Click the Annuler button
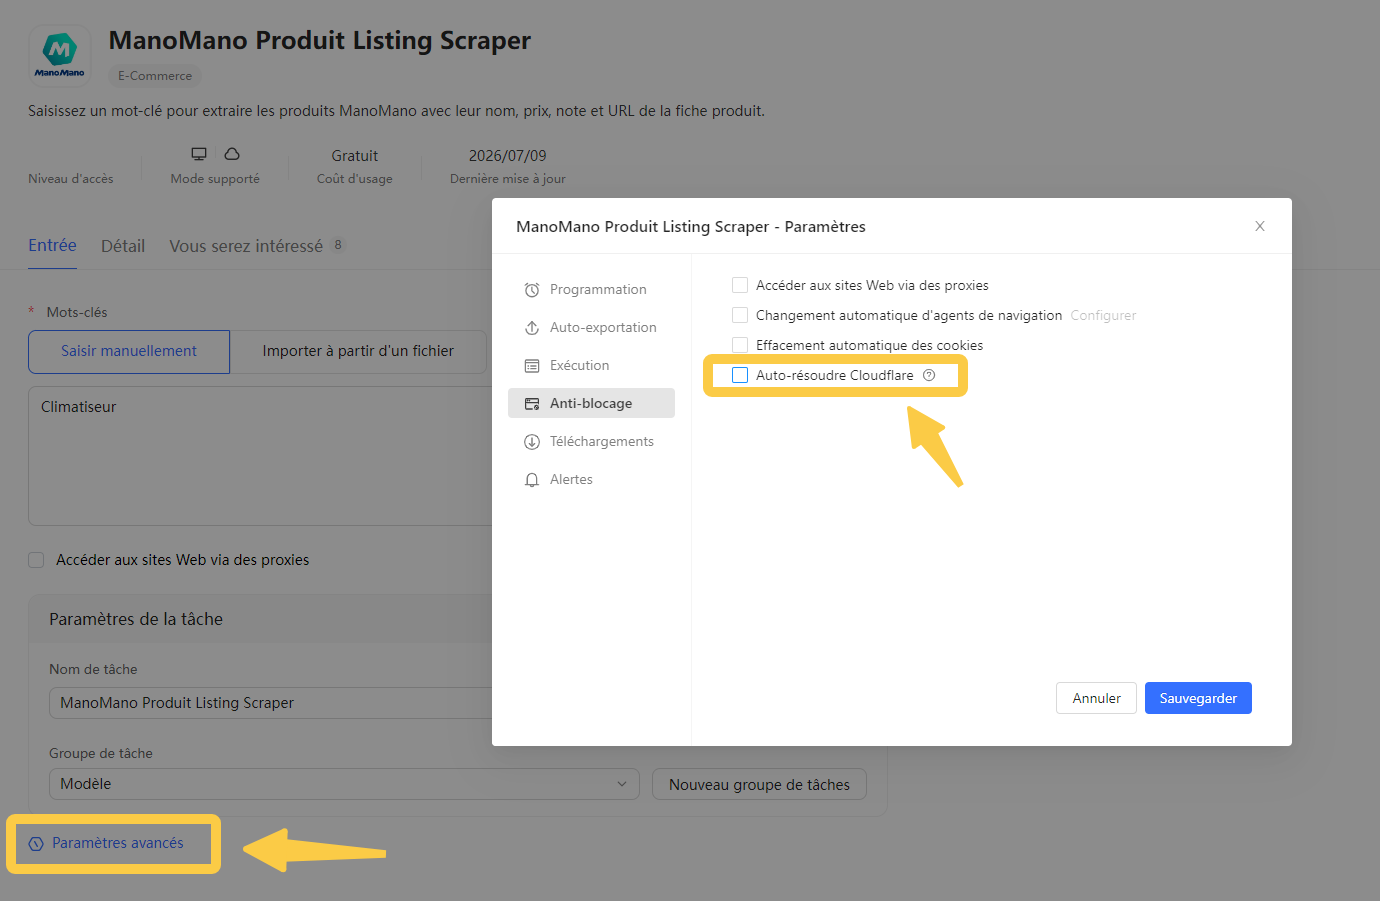Screen dimensions: 1380x901 pos(1096,698)
